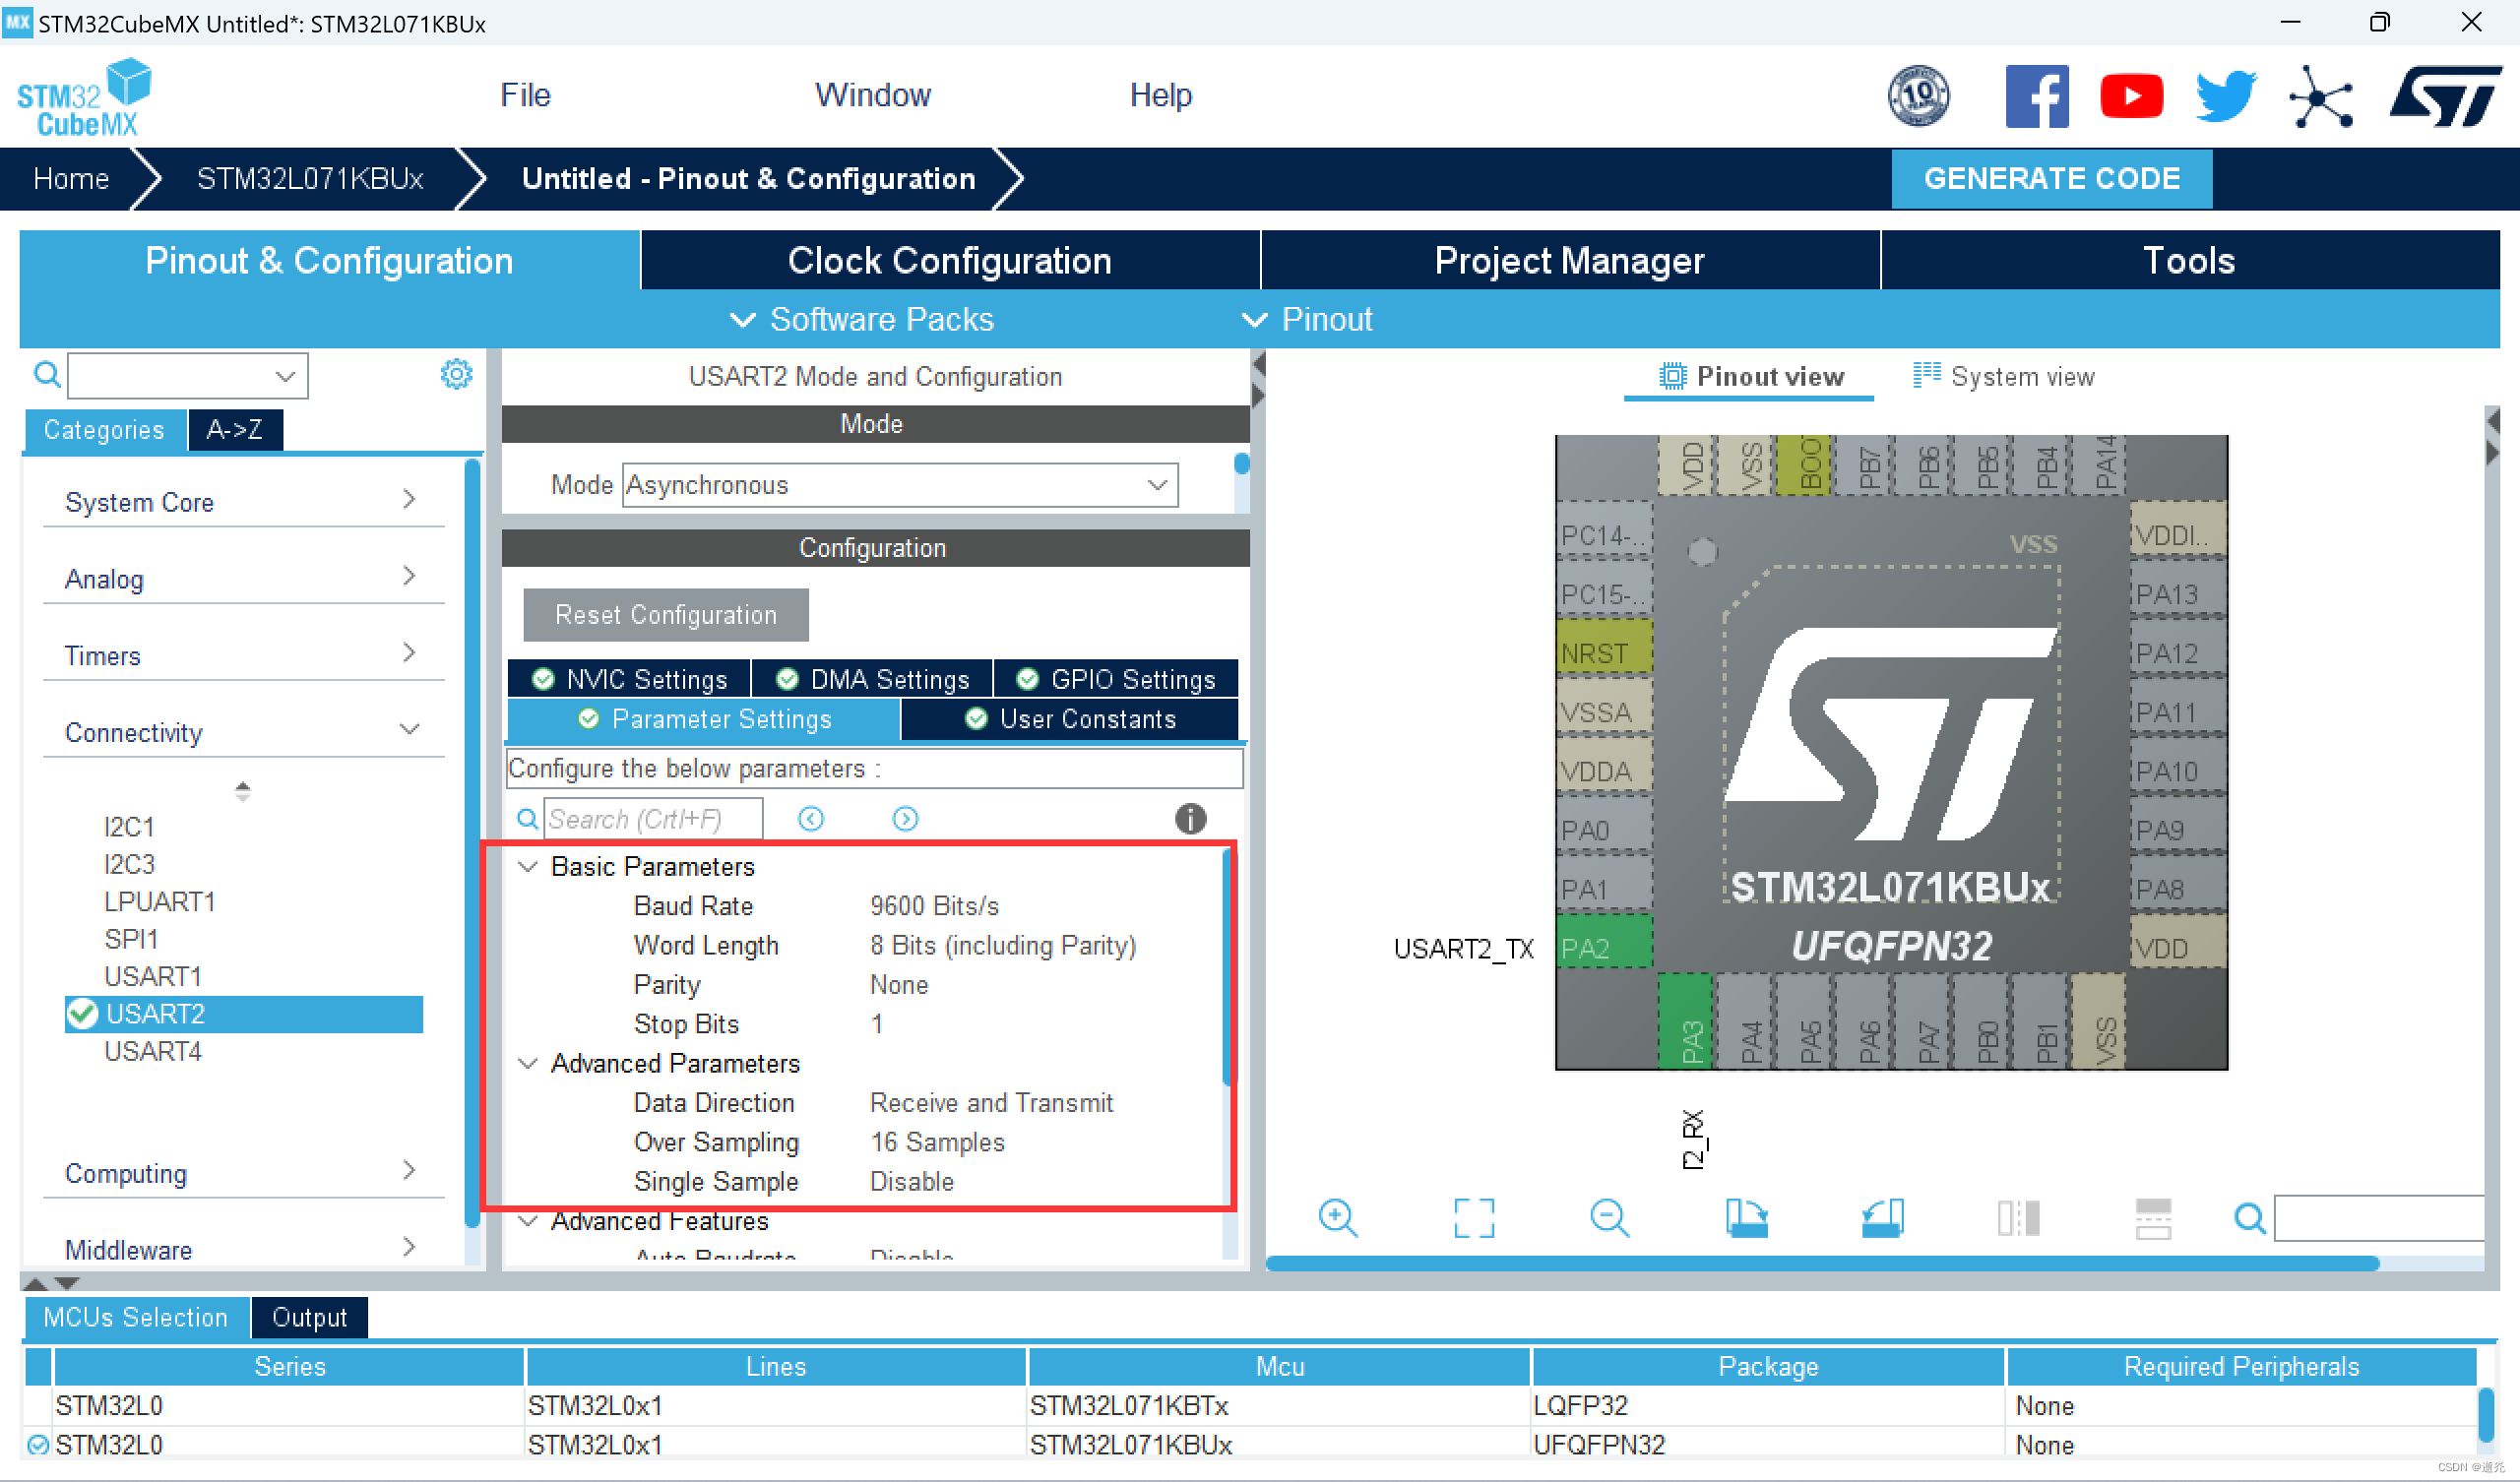Open the USART2 Mode dropdown
This screenshot has height=1482, width=2520.
(x=900, y=485)
